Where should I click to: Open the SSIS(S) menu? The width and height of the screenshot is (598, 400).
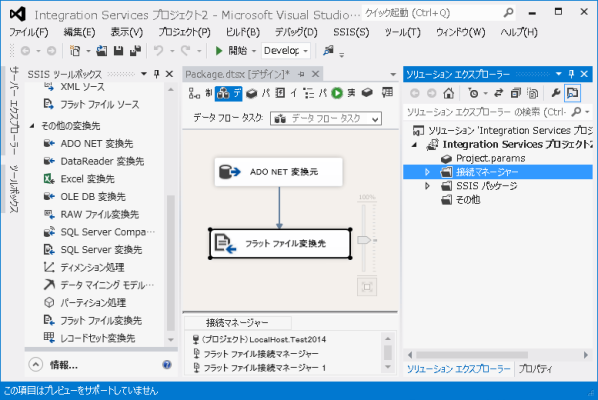point(351,32)
